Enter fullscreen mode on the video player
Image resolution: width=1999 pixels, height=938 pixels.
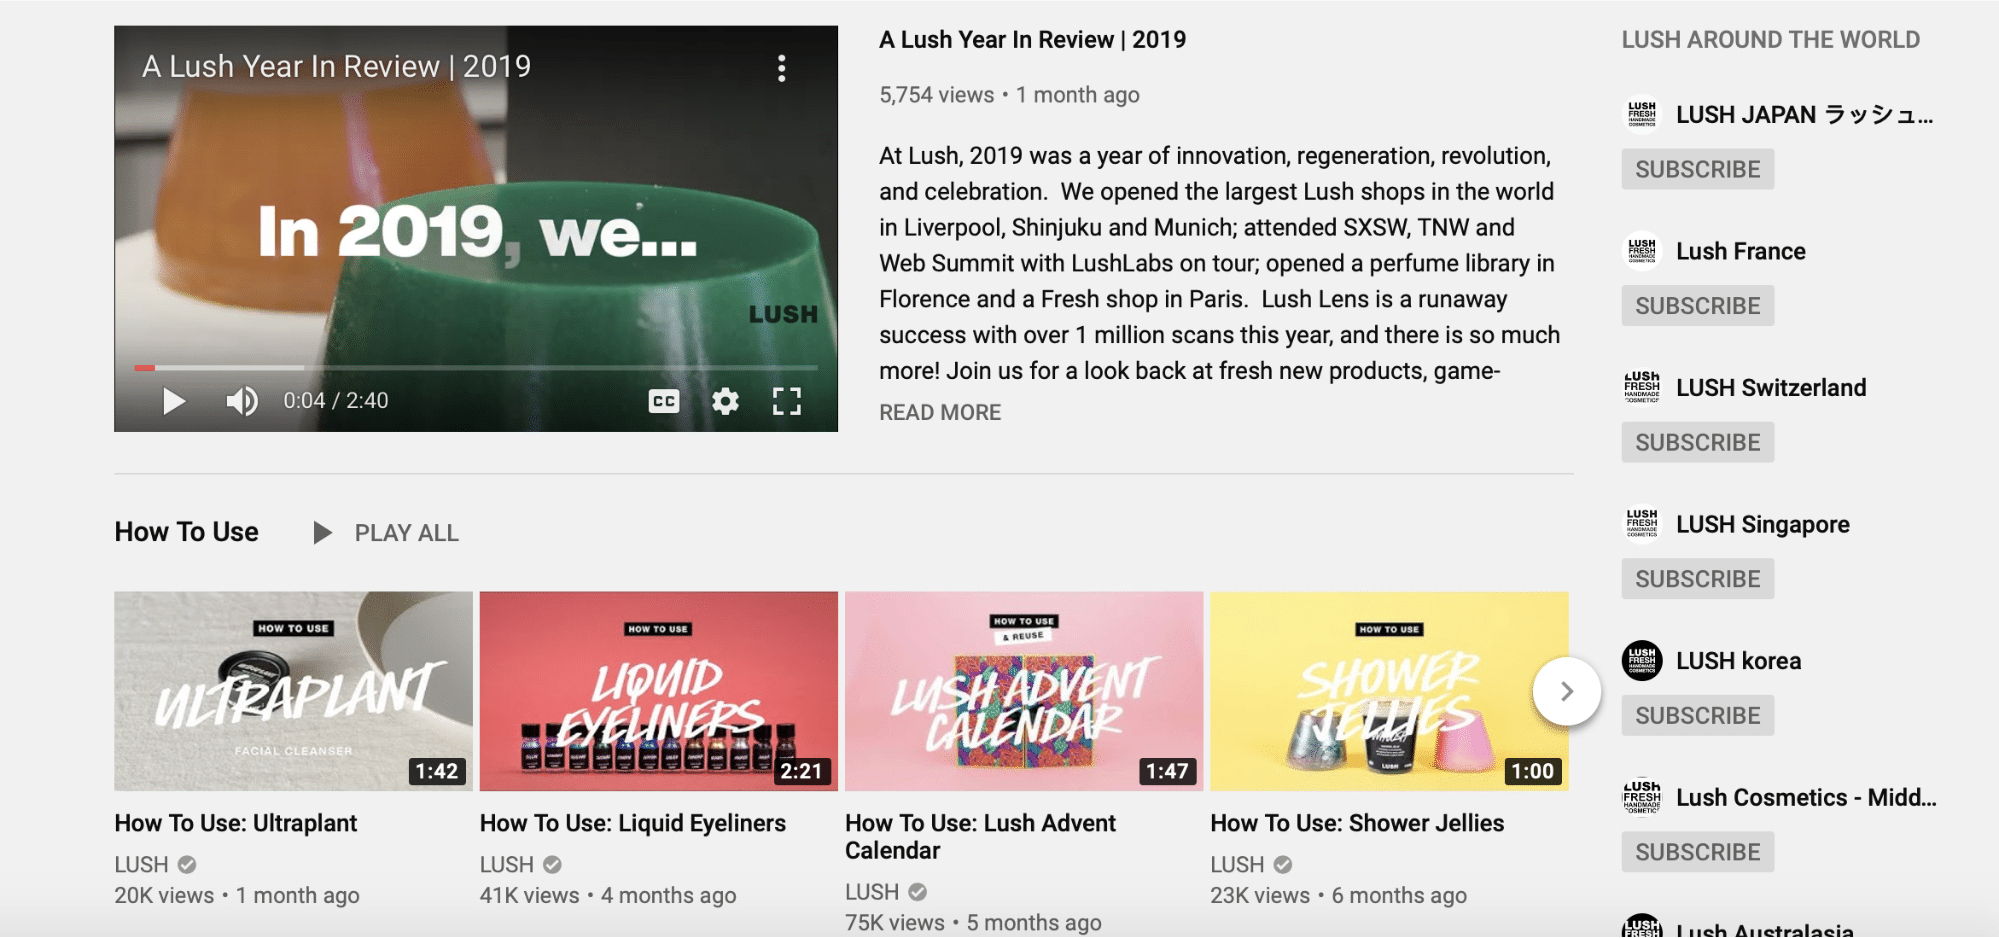[x=787, y=401]
